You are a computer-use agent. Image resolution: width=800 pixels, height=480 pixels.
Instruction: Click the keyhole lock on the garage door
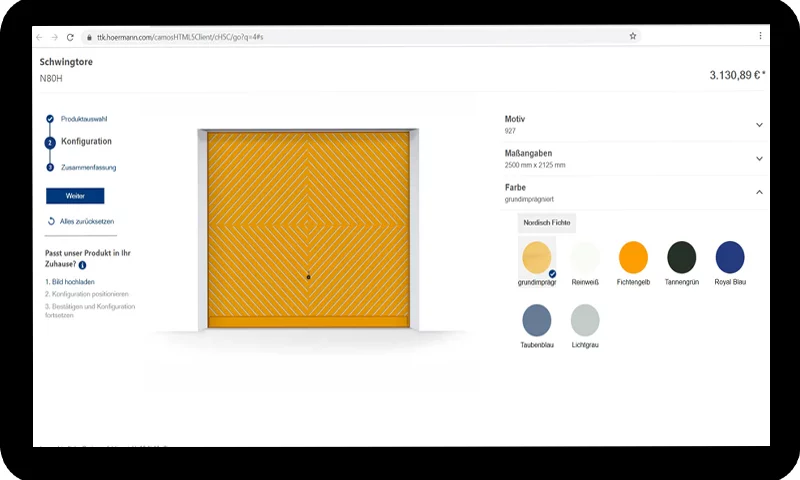click(310, 277)
